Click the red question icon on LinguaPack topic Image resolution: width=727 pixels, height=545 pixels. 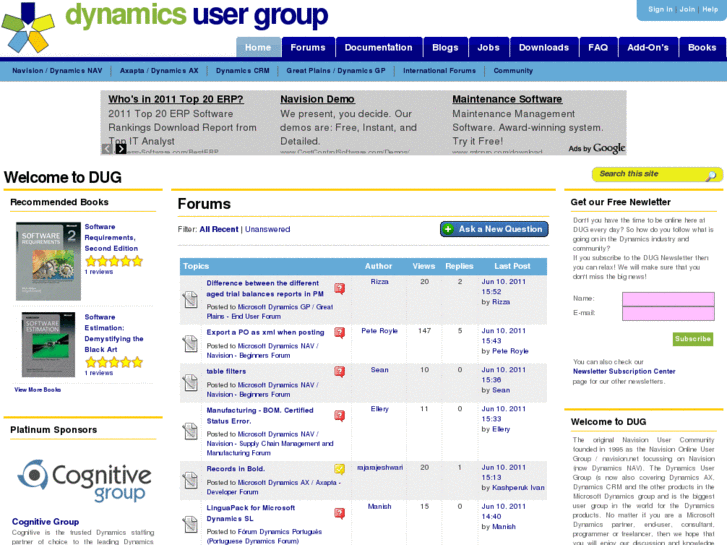pos(340,513)
